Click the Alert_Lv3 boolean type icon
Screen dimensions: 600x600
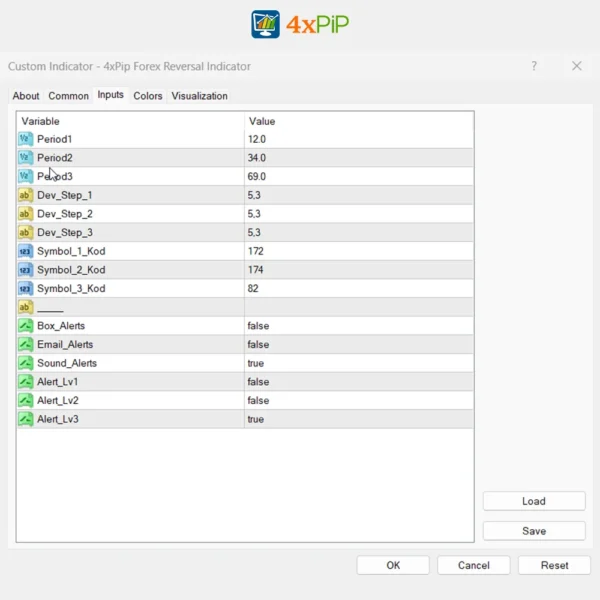[25, 419]
